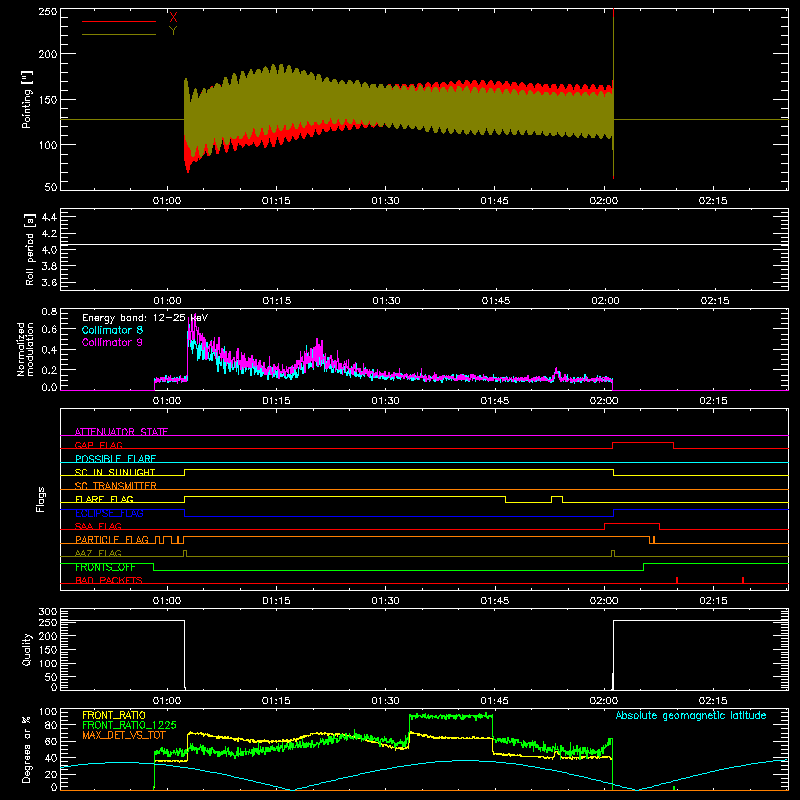Click the SAA_FLAG label
800x800 pixels.
click(x=98, y=526)
